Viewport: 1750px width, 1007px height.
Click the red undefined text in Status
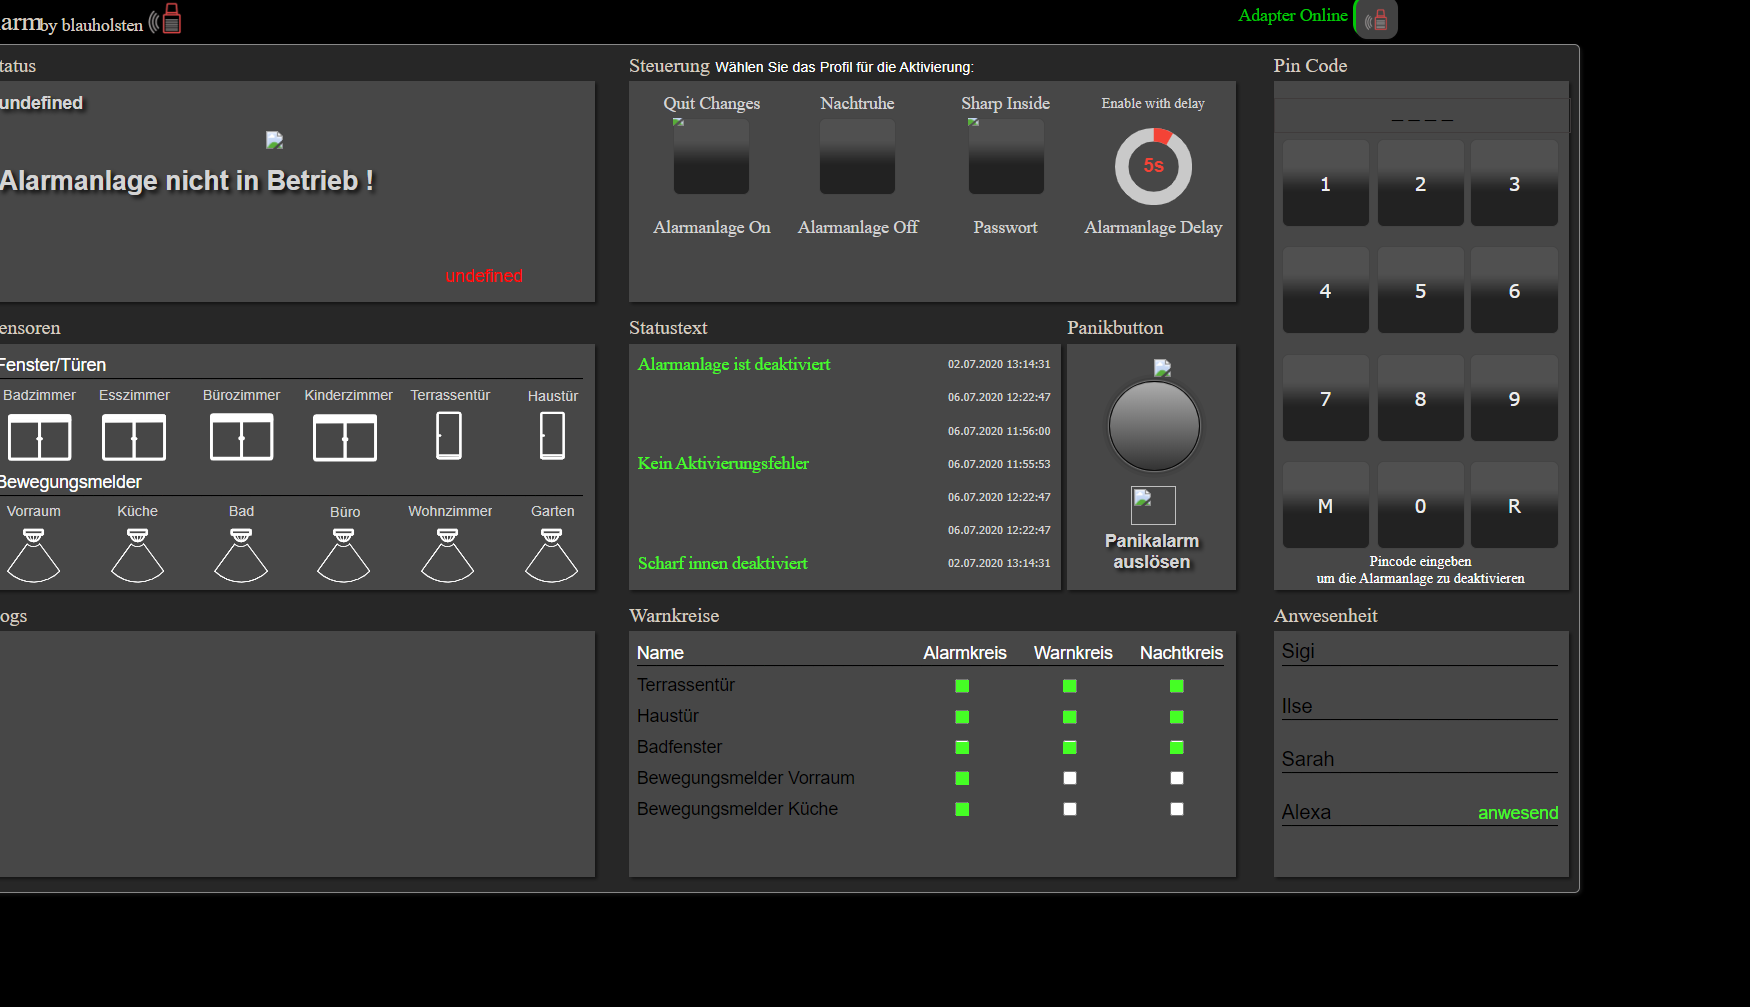[484, 276]
